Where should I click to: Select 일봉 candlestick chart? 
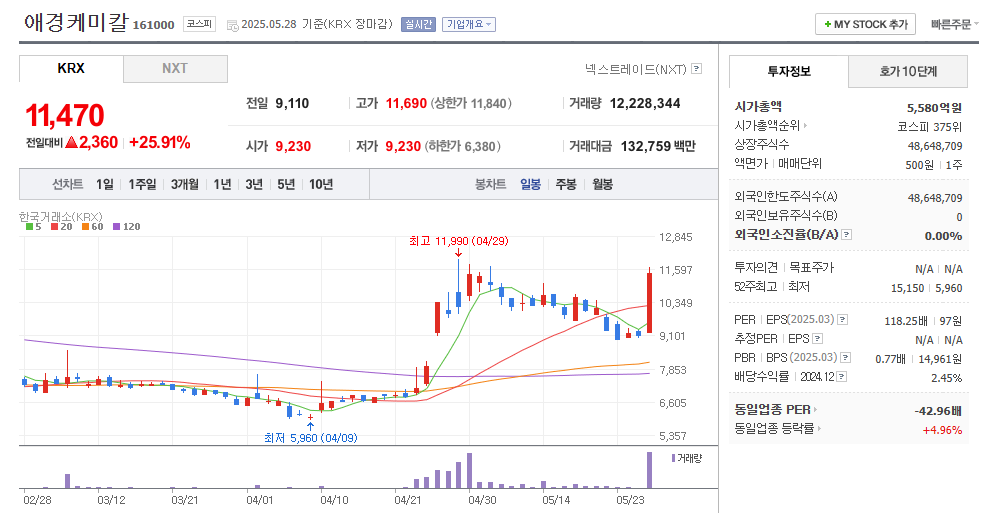(531, 185)
